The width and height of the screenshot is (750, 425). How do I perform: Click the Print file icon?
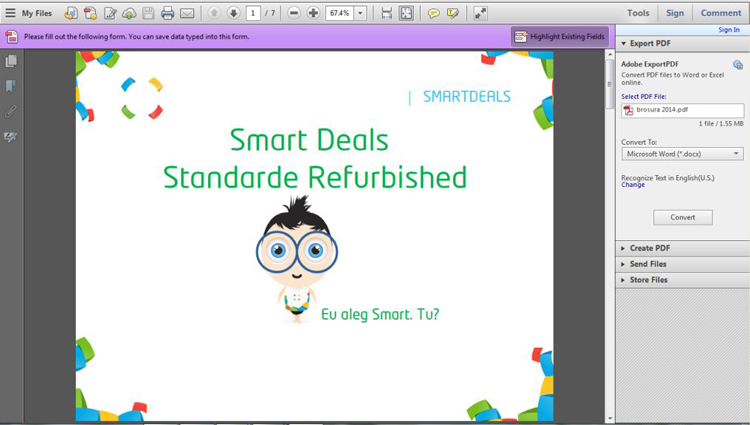pos(167,13)
